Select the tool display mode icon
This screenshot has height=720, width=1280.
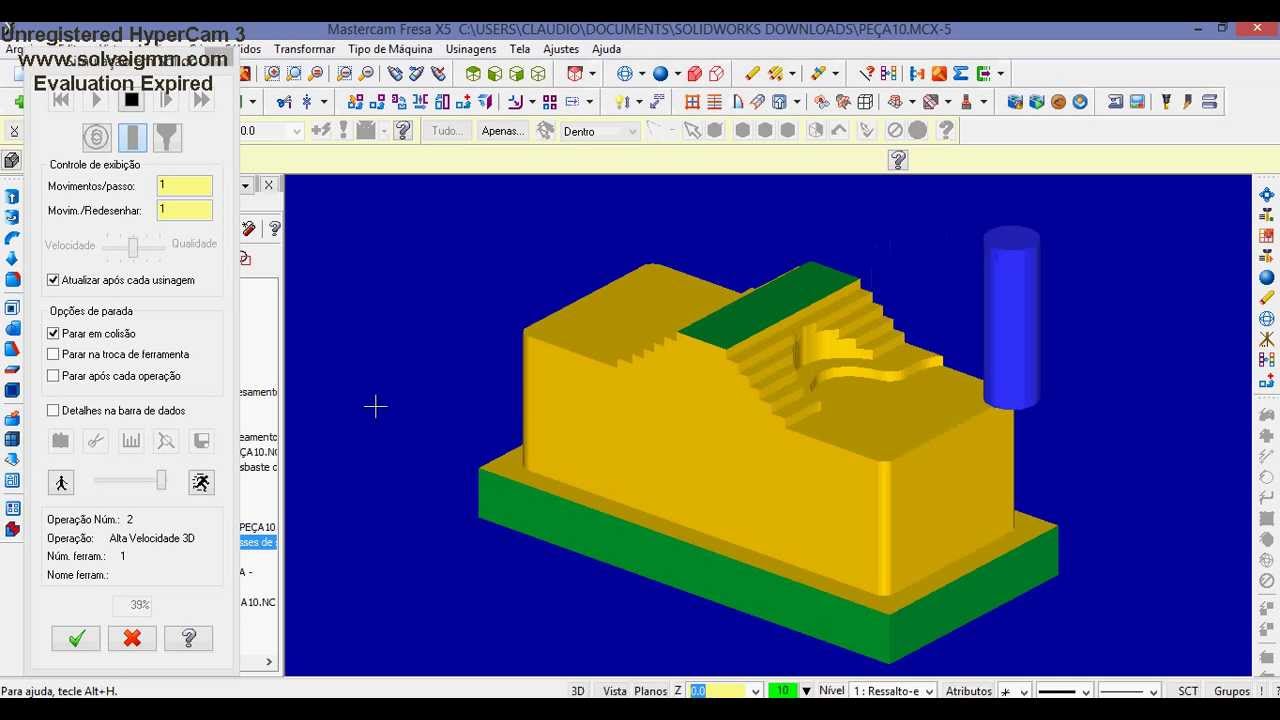tap(132, 137)
